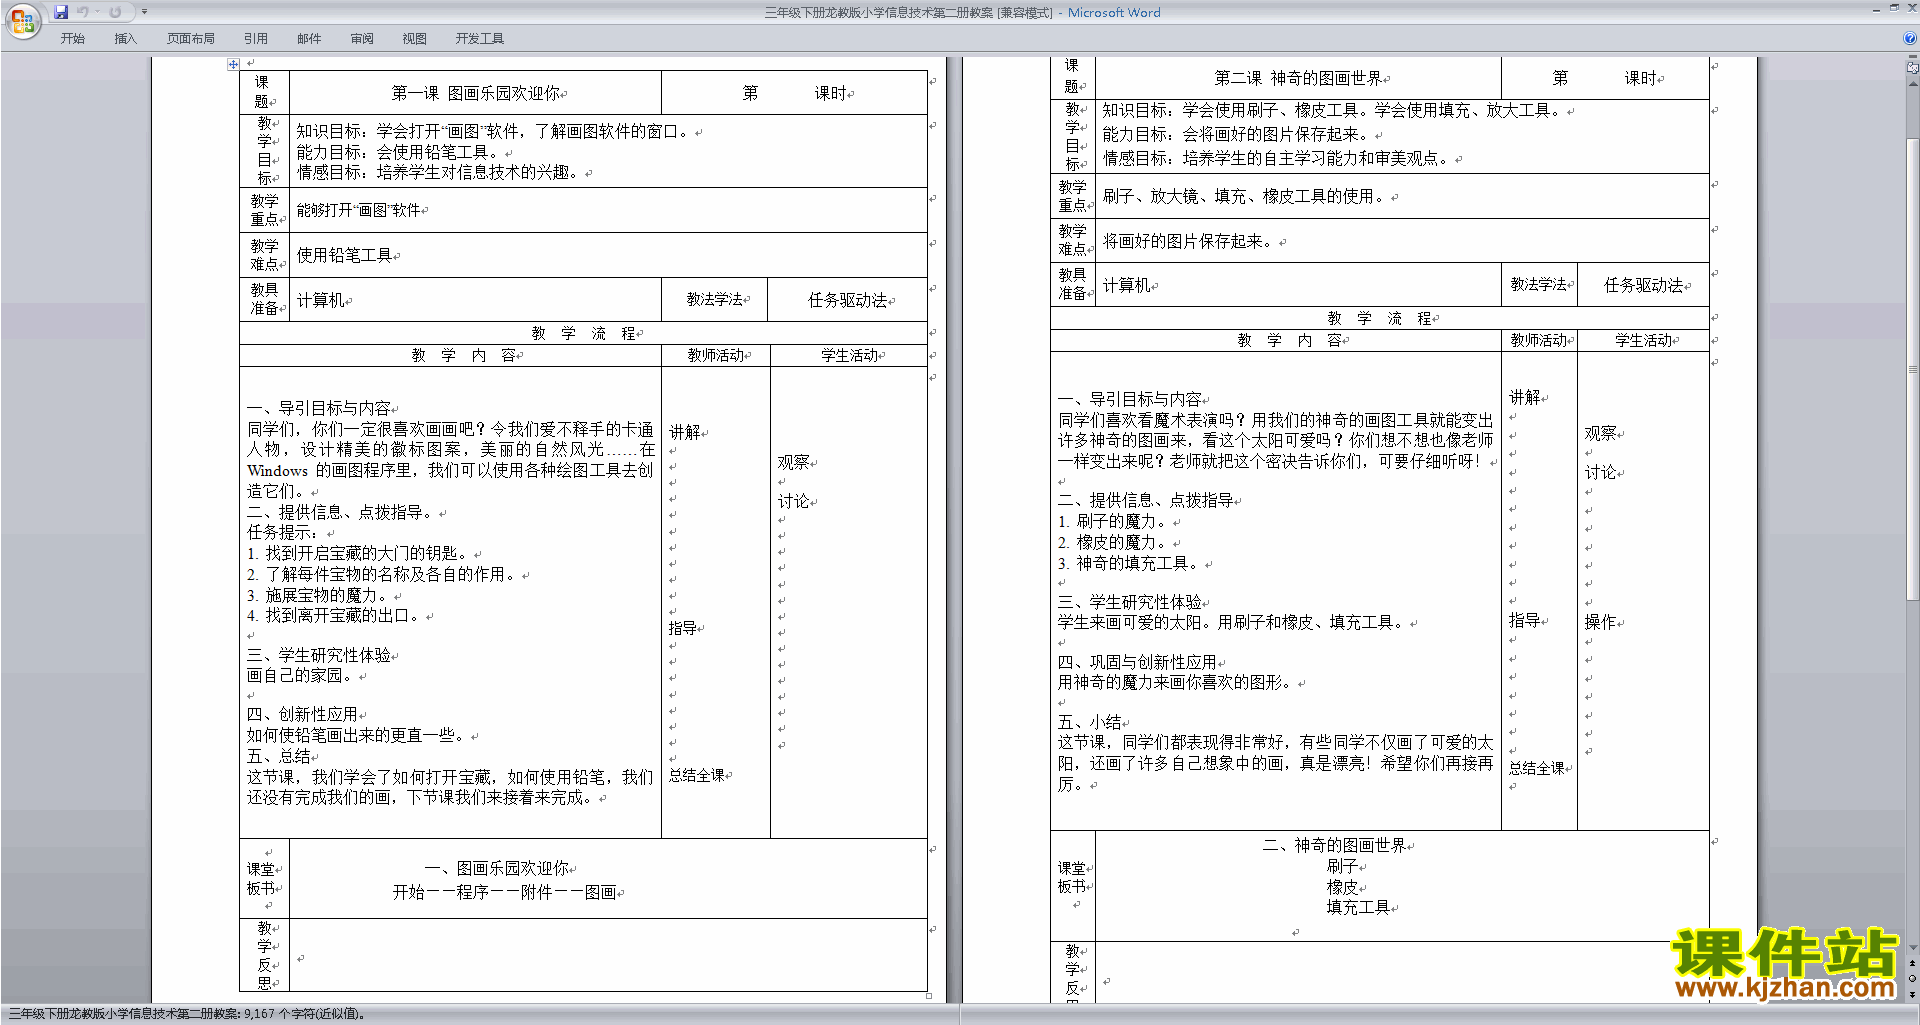Toggle the ruler display icon
1920x1025 pixels.
coord(1913,68)
